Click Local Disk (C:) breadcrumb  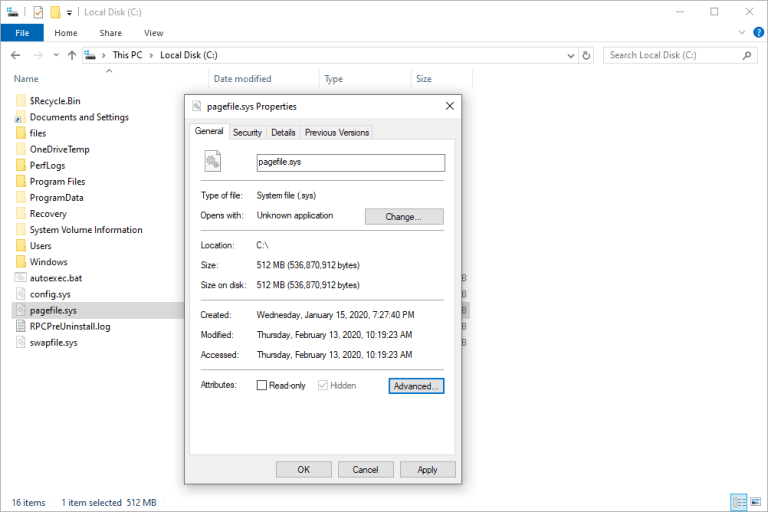[189, 55]
